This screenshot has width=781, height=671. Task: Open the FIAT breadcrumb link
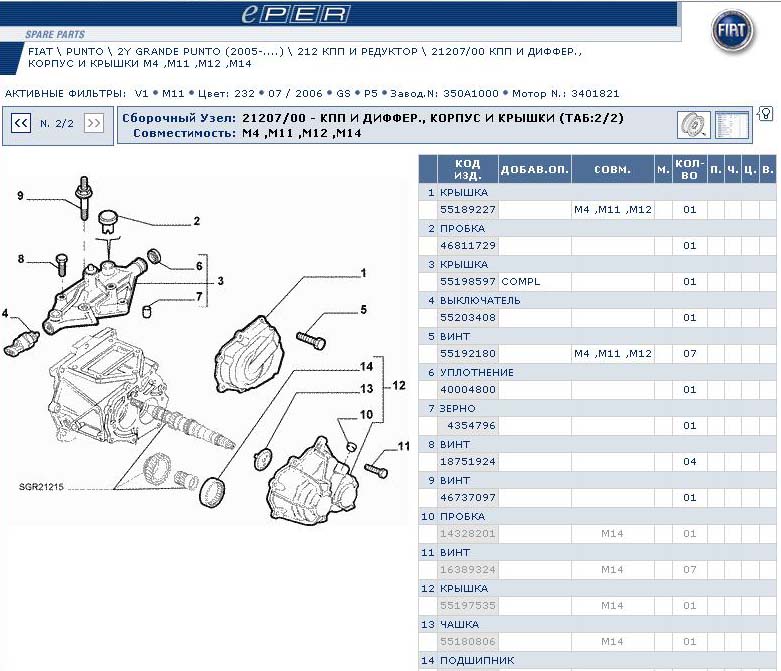click(42, 50)
